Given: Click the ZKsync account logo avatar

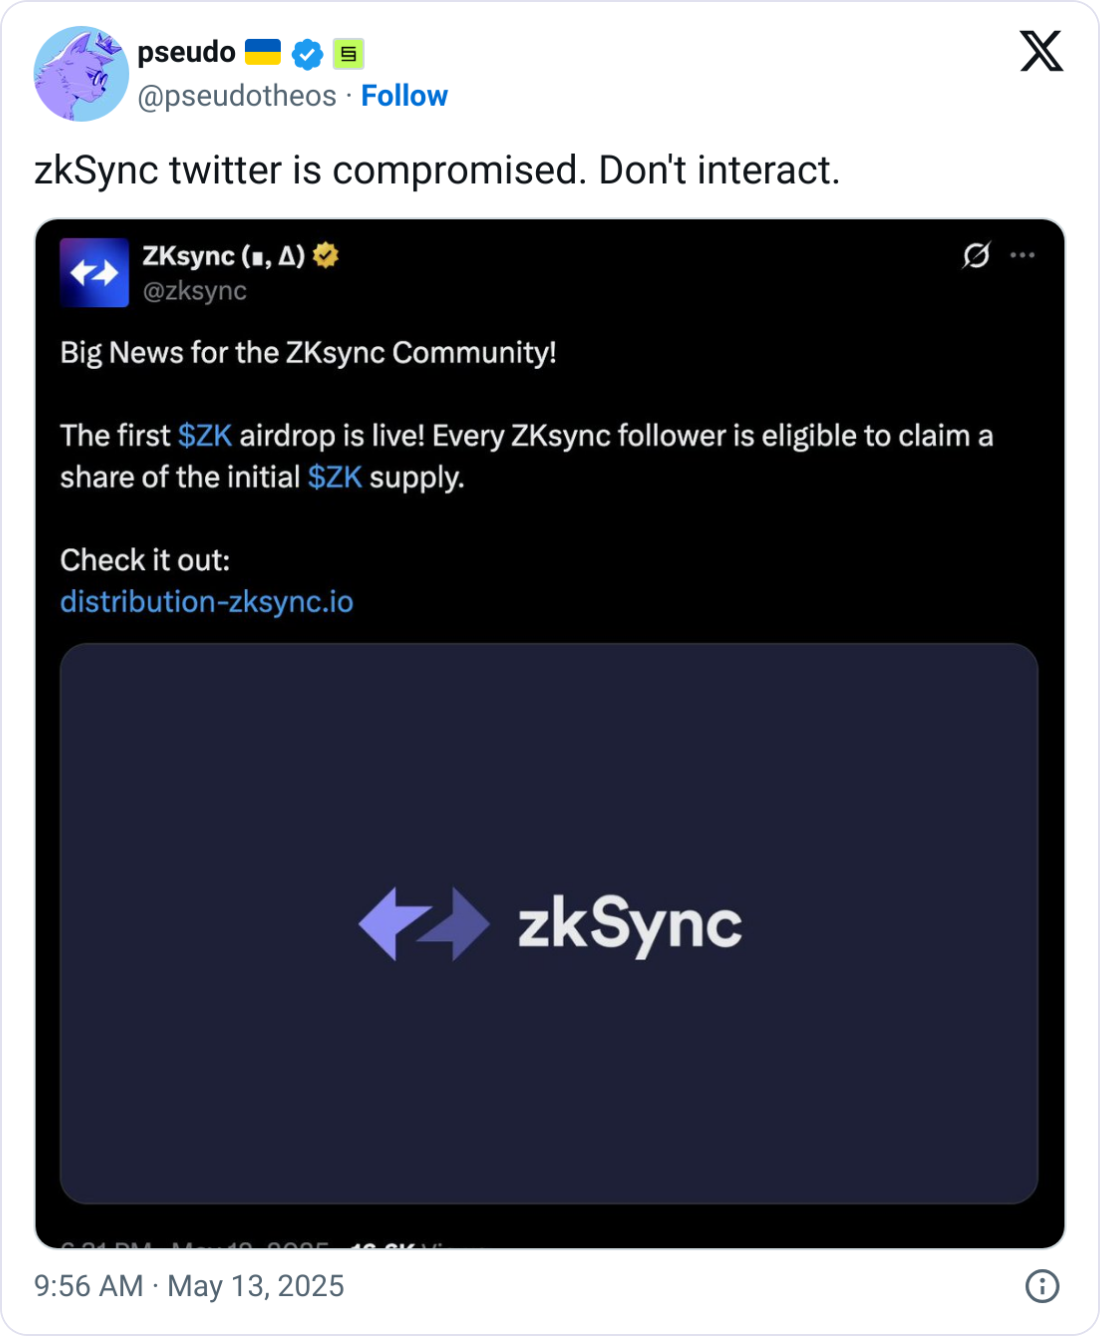Looking at the screenshot, I should [x=94, y=272].
